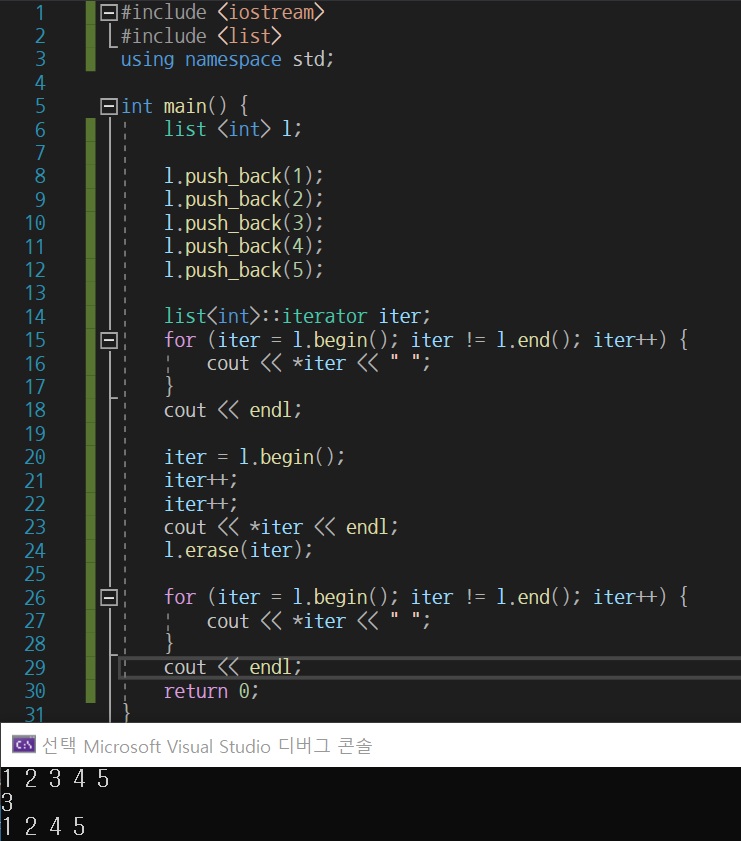Click line number 1 in the gutter
The height and width of the screenshot is (841, 741).
click(x=40, y=13)
